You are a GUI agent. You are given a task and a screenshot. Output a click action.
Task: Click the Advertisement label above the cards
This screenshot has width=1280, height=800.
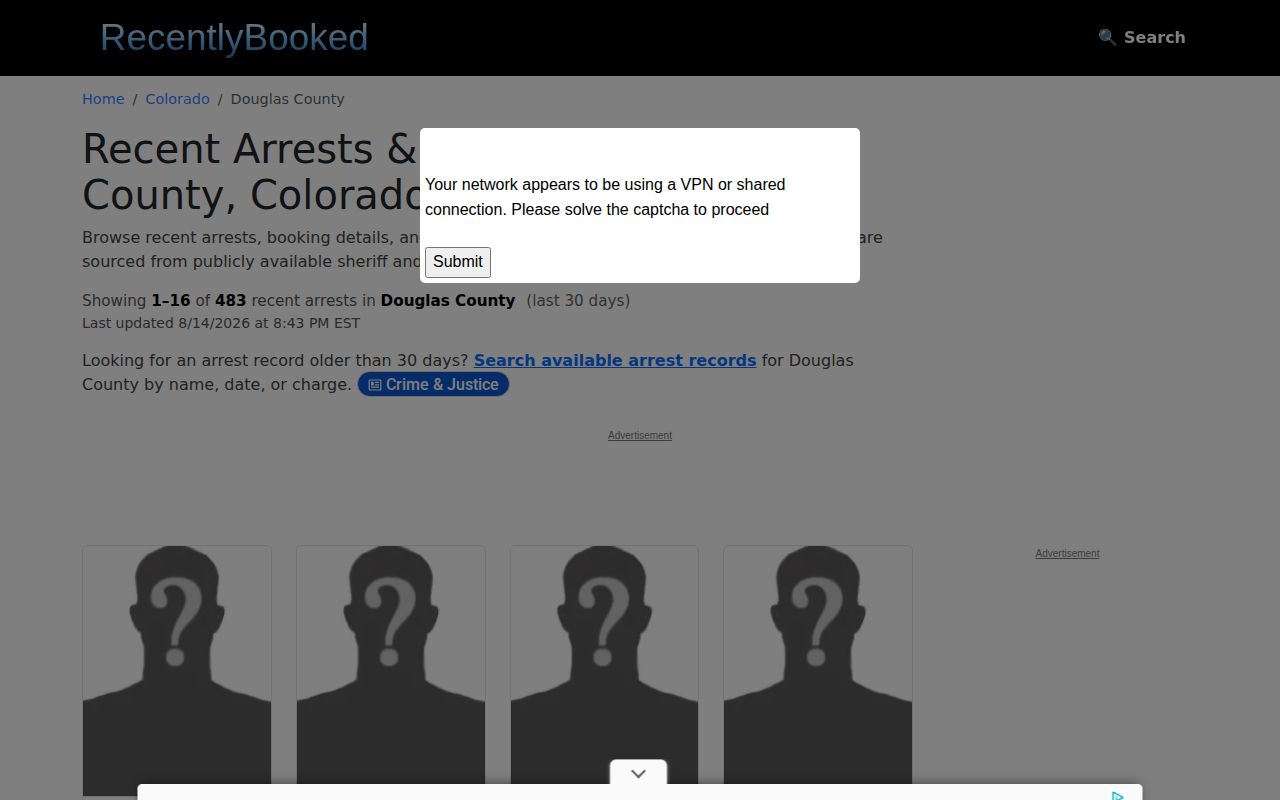640,435
